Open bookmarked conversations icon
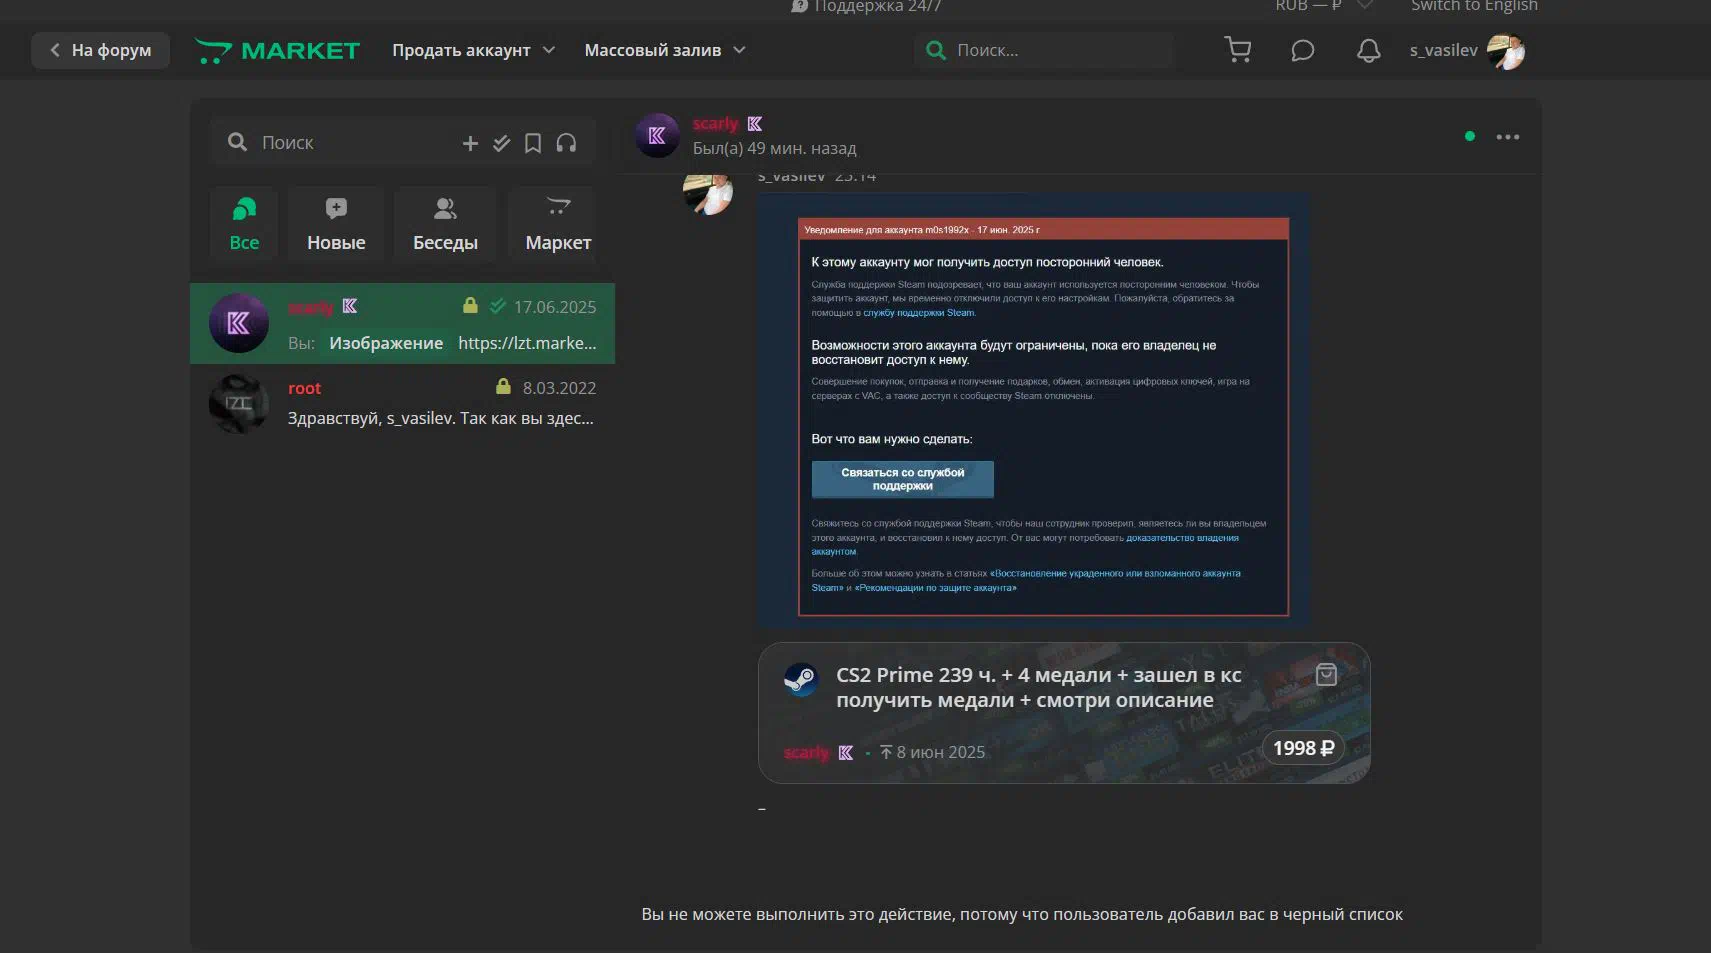Viewport: 1711px width, 953px height. click(x=533, y=143)
